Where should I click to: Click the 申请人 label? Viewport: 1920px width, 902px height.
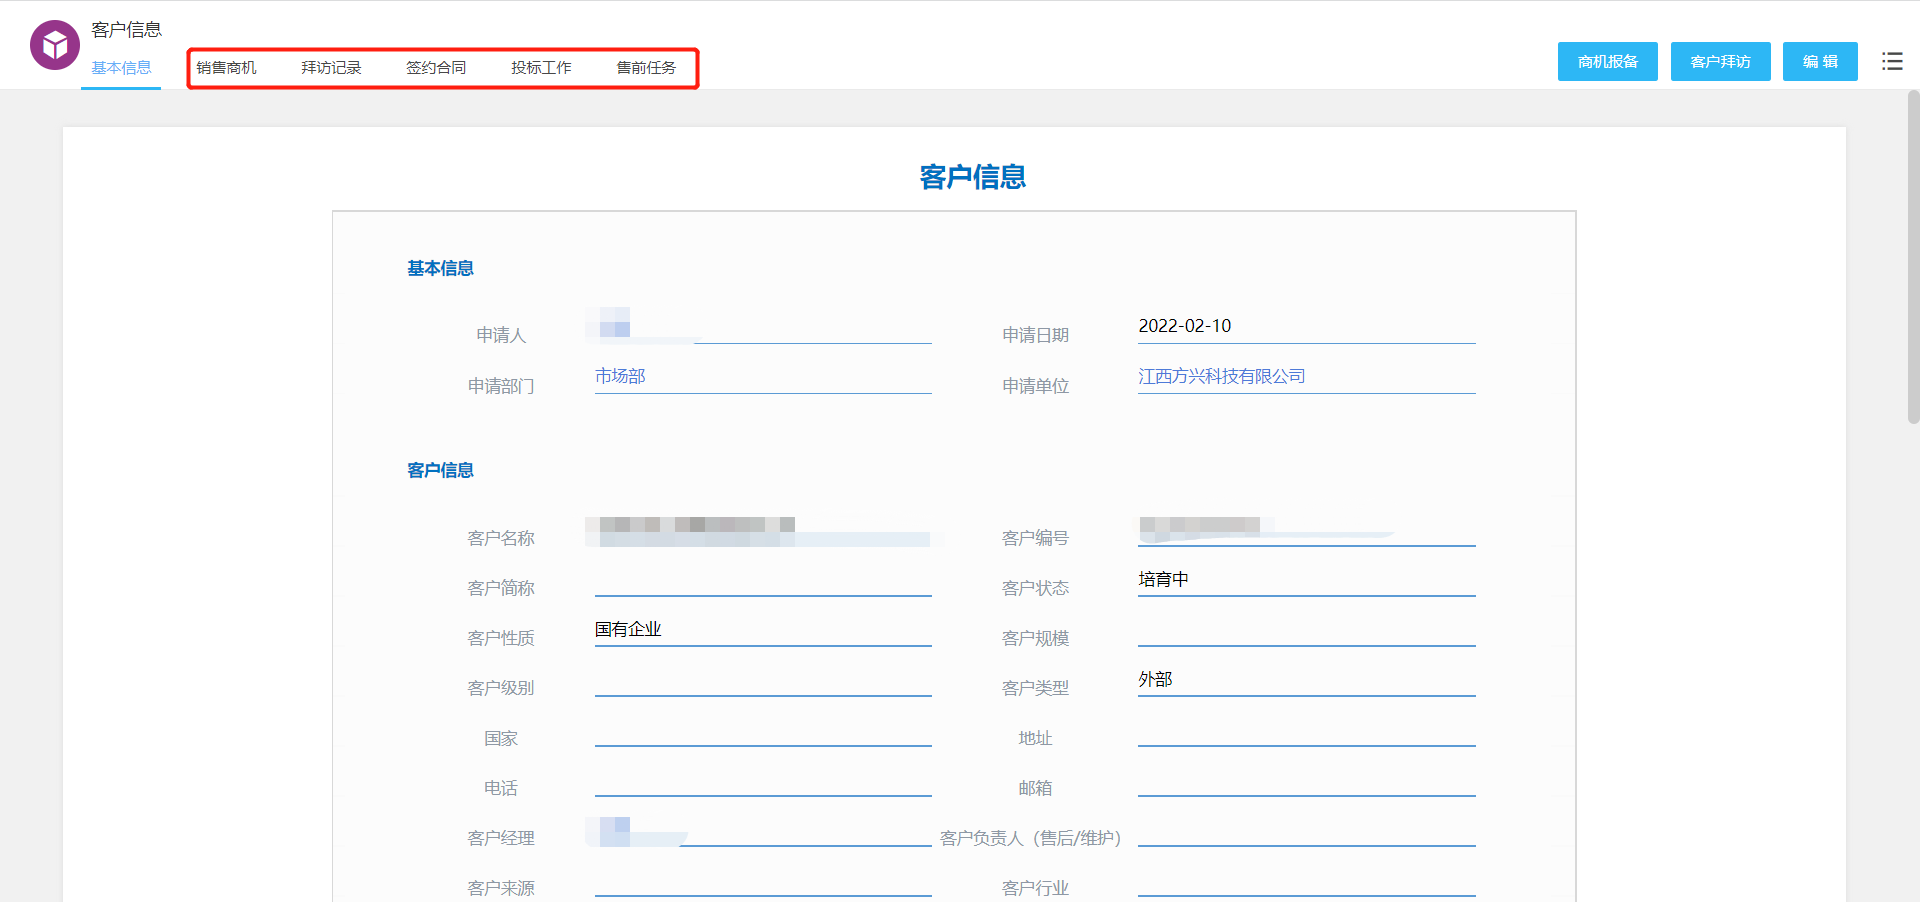point(501,335)
